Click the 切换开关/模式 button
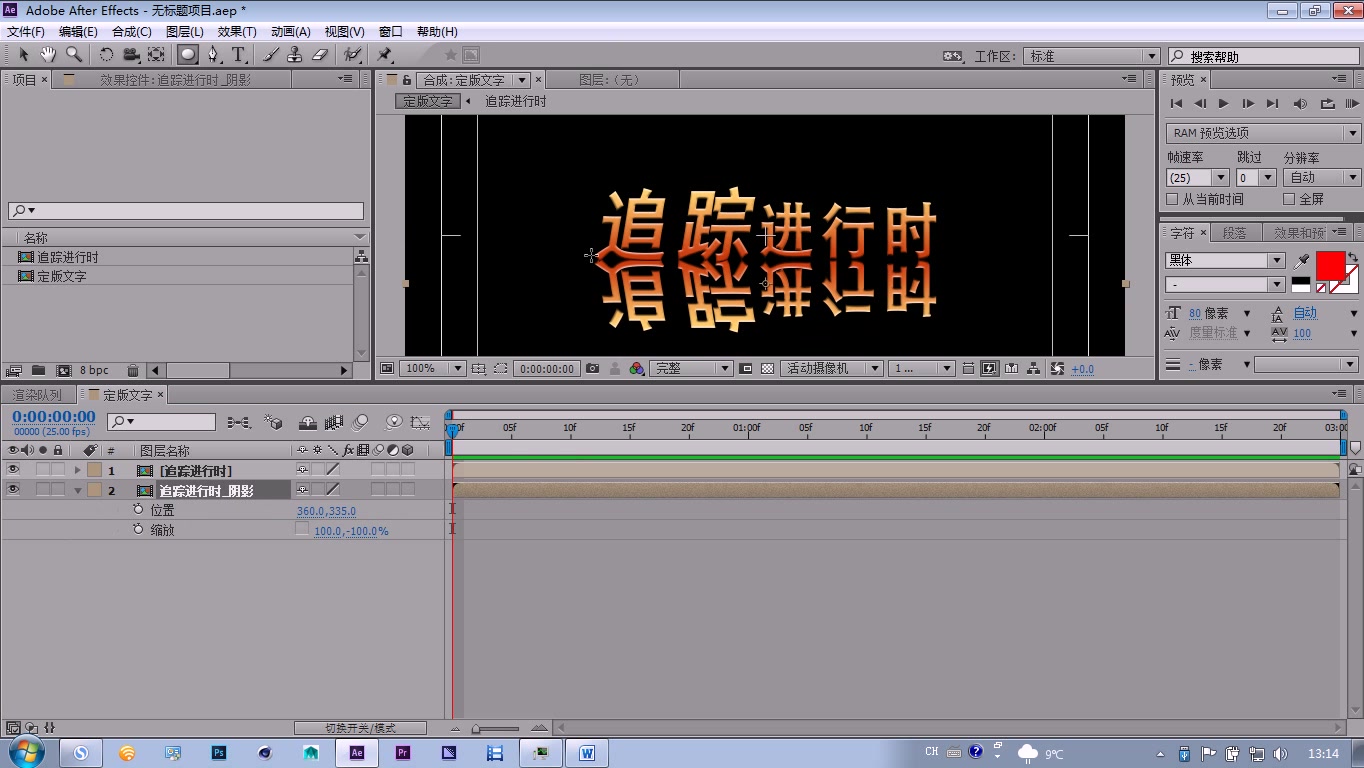This screenshot has height=768, width=1364. tap(360, 727)
